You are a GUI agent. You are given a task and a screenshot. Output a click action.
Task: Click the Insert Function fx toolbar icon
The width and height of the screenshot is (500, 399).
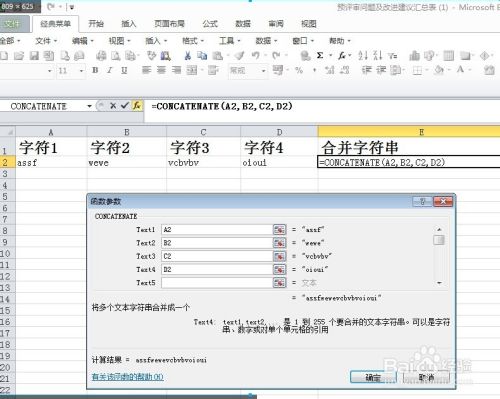342,56
